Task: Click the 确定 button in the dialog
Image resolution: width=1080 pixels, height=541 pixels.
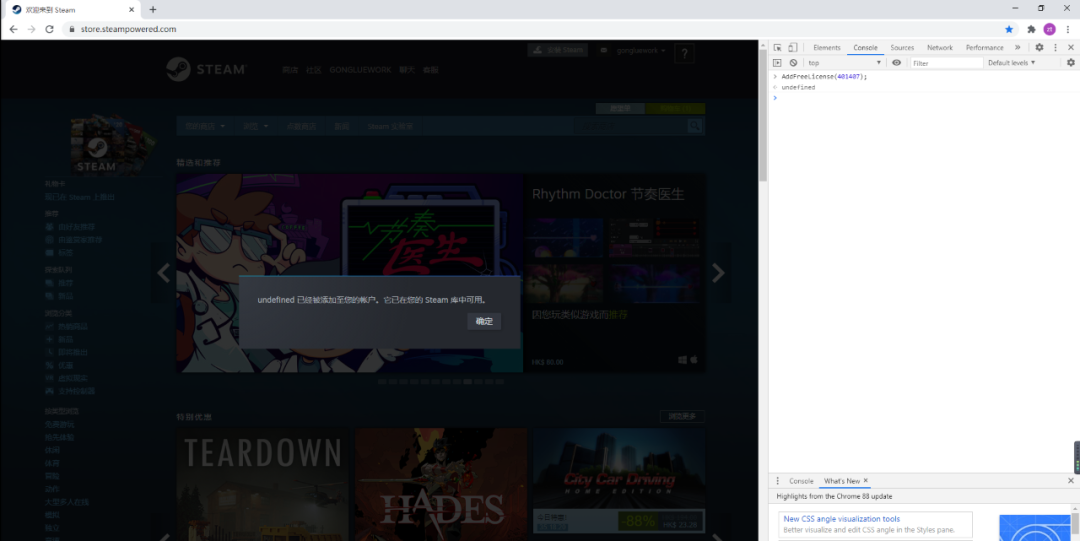Action: (x=484, y=321)
